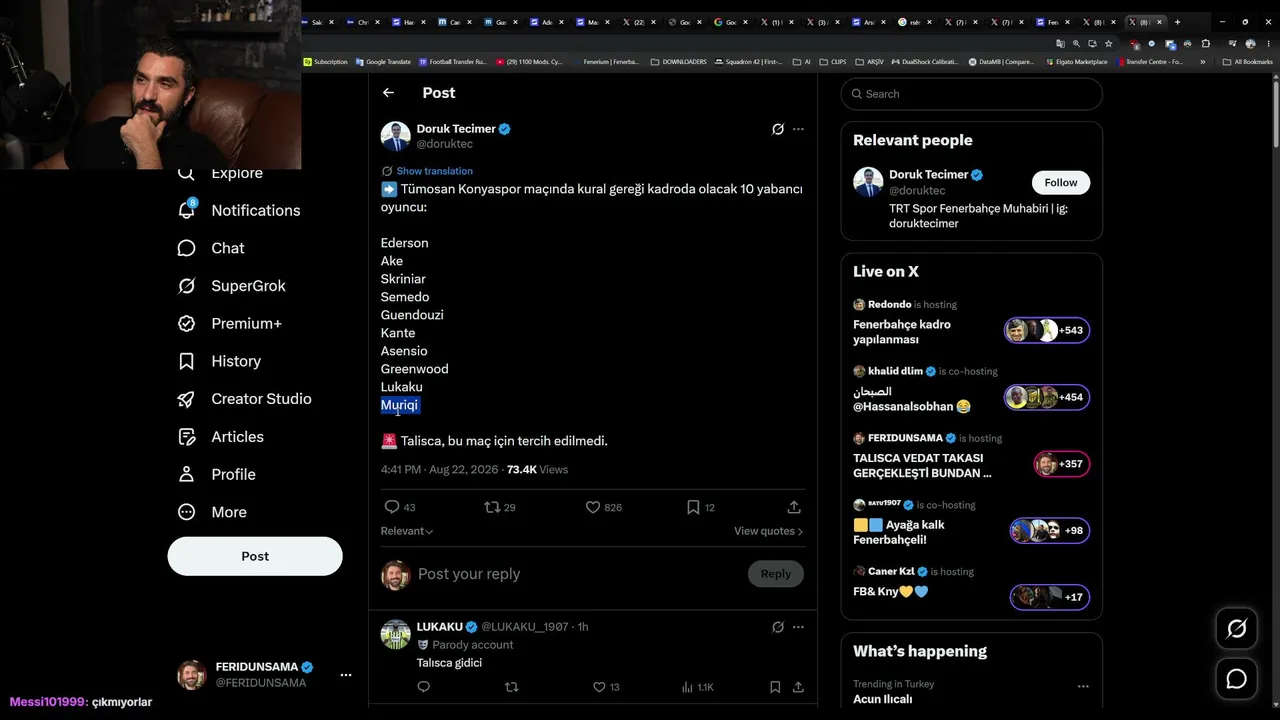
Task: Open the listener avatars pill showing +98
Action: coord(1049,531)
